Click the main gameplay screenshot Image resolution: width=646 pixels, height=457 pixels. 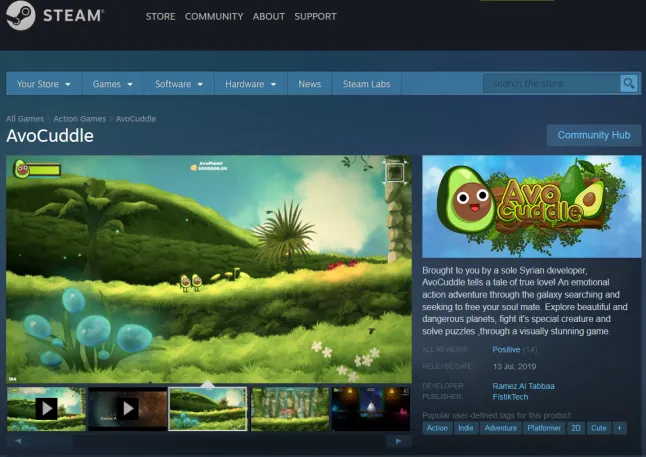209,269
